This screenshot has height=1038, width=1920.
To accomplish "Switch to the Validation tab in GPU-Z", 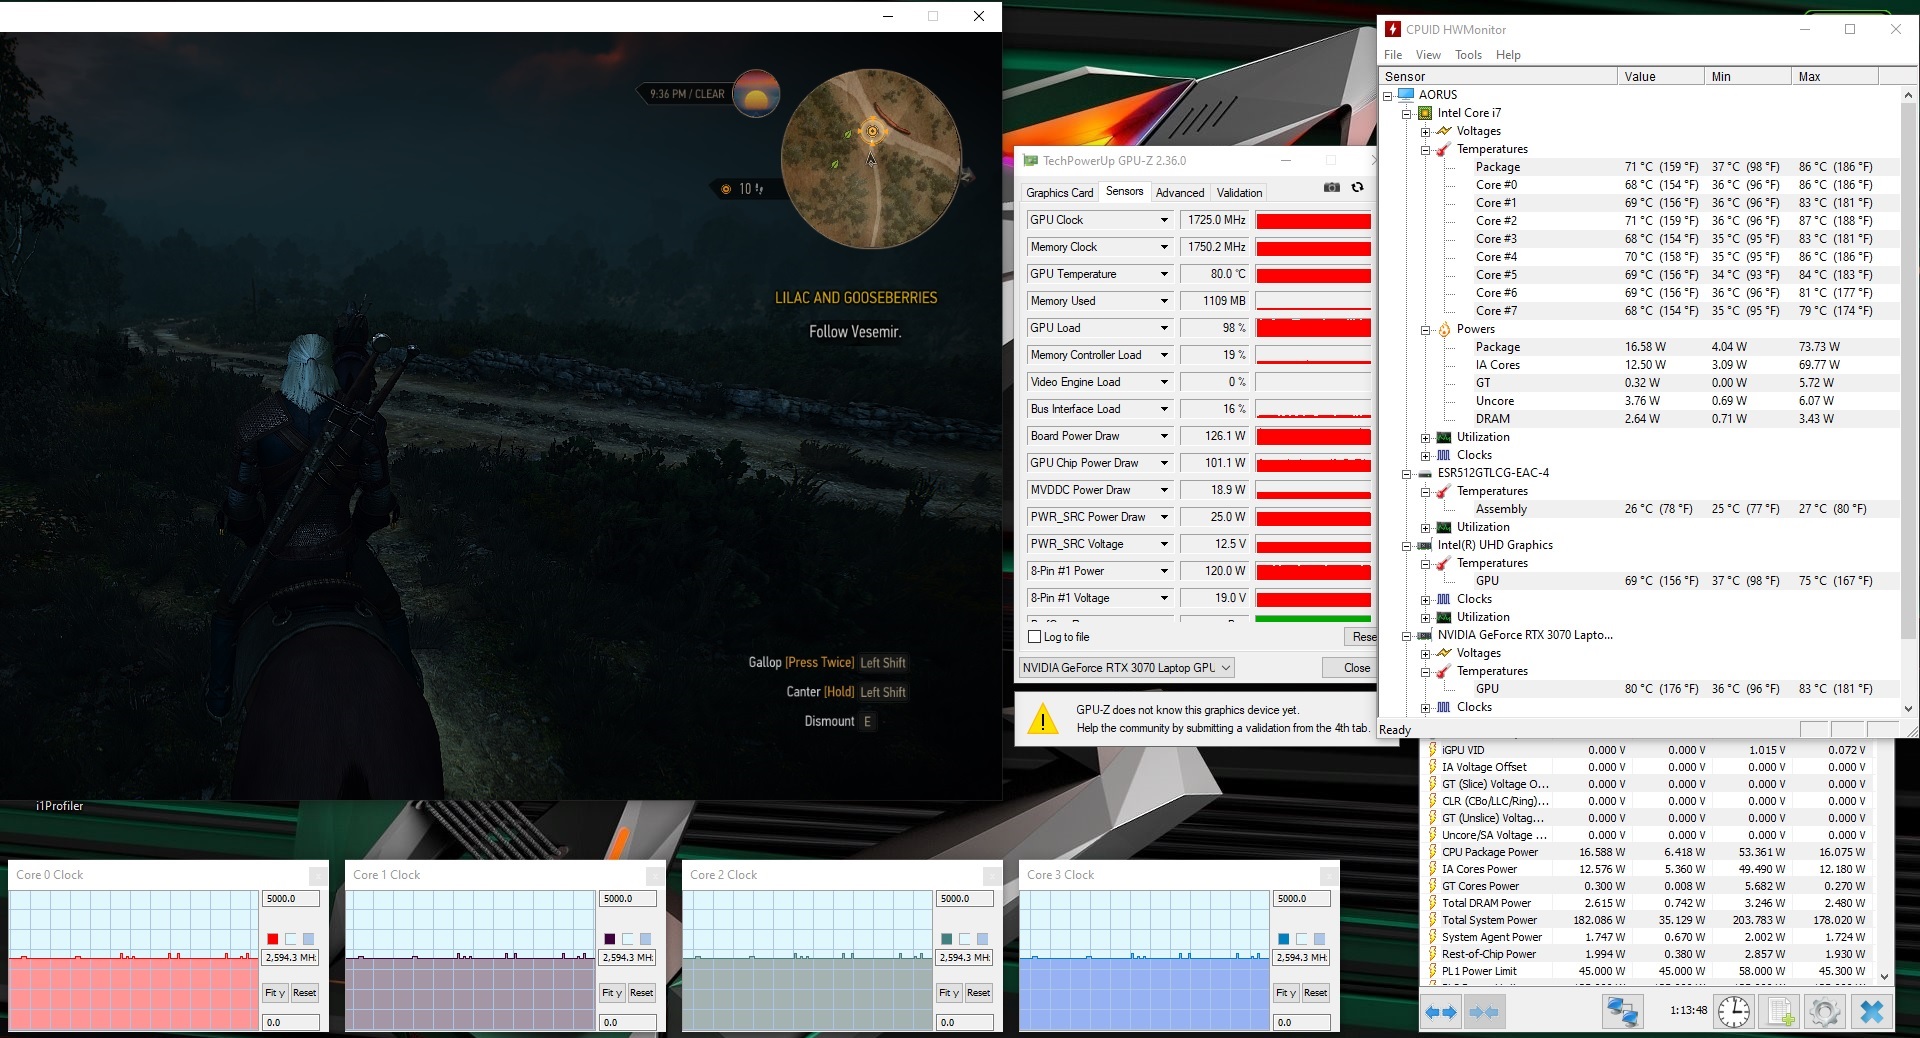I will [1239, 193].
